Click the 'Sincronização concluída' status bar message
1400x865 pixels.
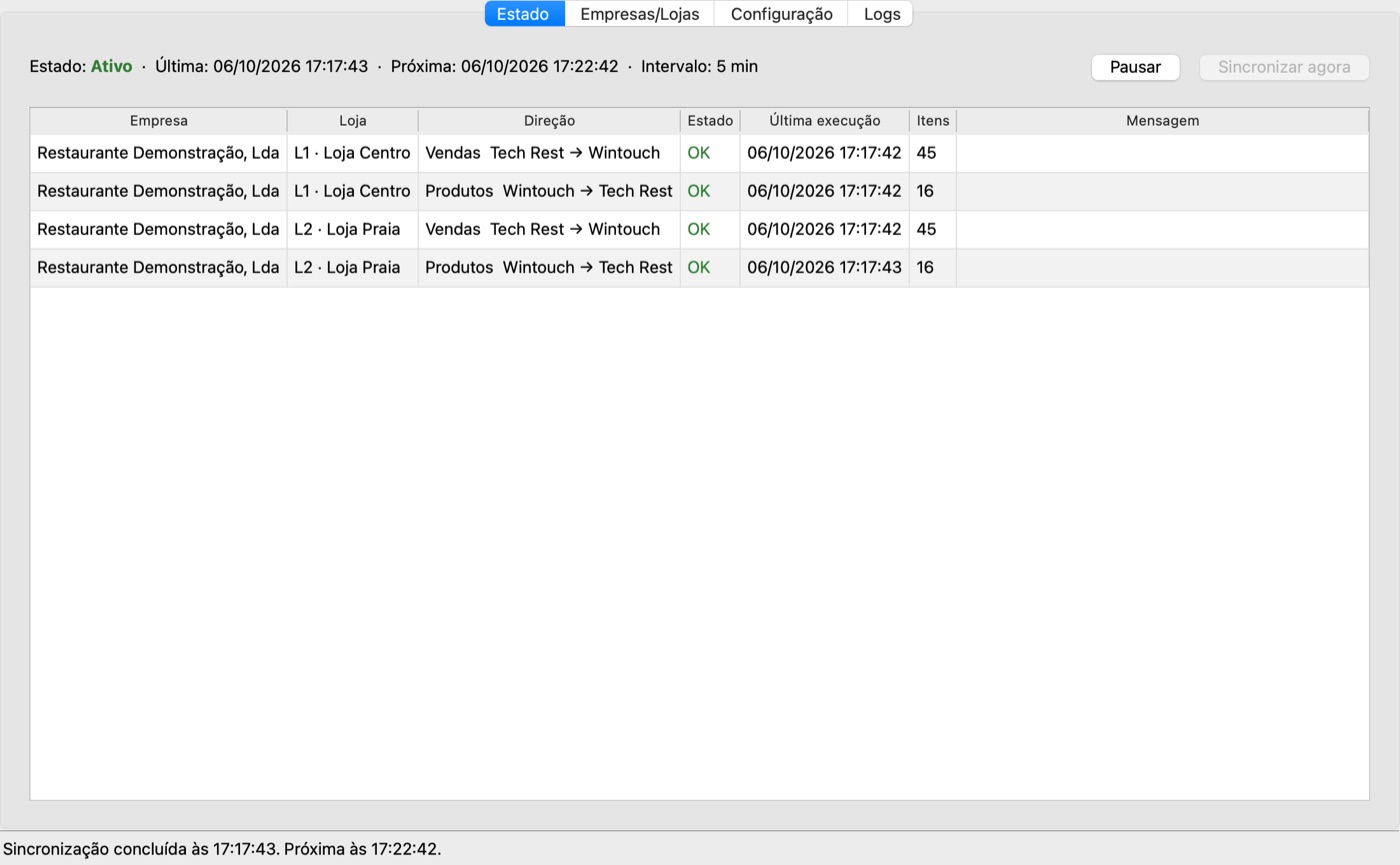pos(222,849)
